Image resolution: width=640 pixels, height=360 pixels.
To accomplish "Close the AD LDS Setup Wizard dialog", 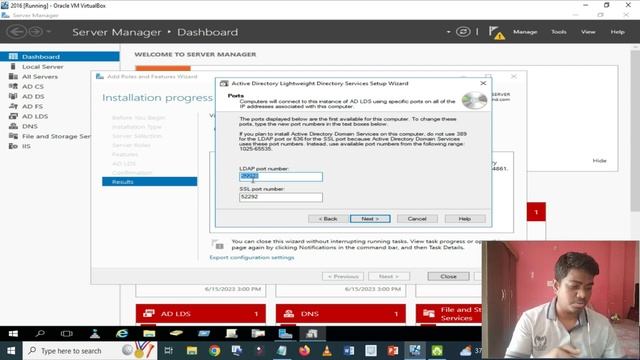I will 483,83.
